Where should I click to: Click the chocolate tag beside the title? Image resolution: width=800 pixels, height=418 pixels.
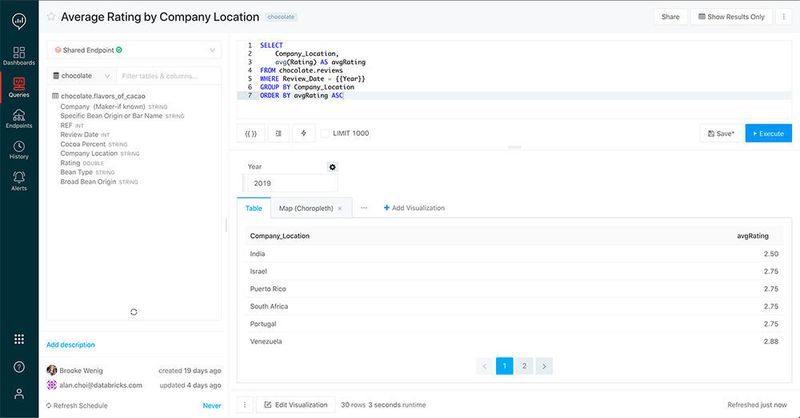(x=281, y=17)
